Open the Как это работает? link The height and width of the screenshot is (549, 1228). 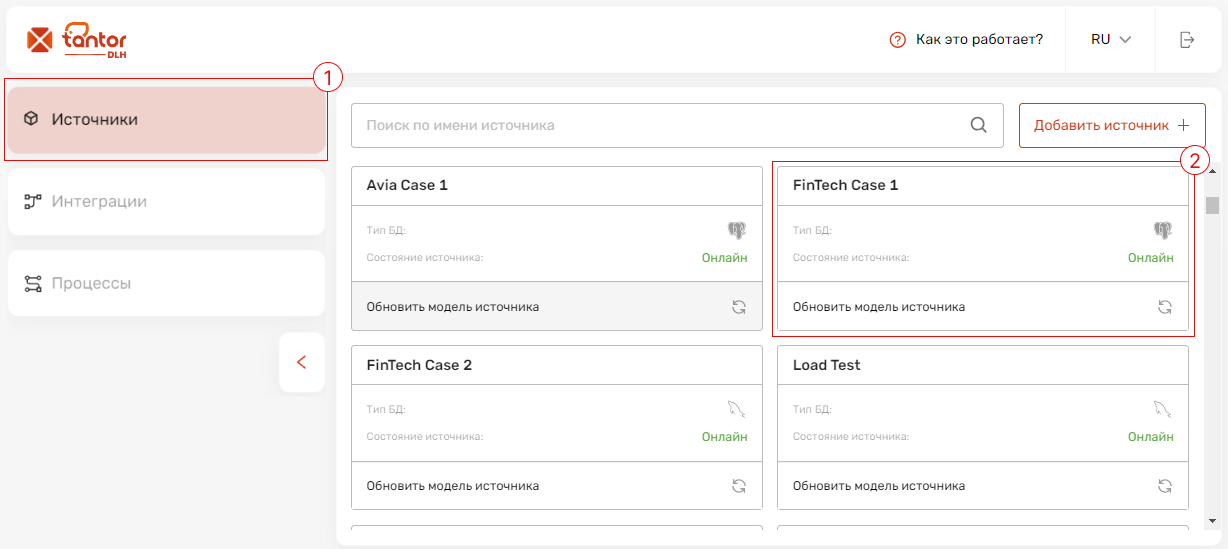click(979, 40)
